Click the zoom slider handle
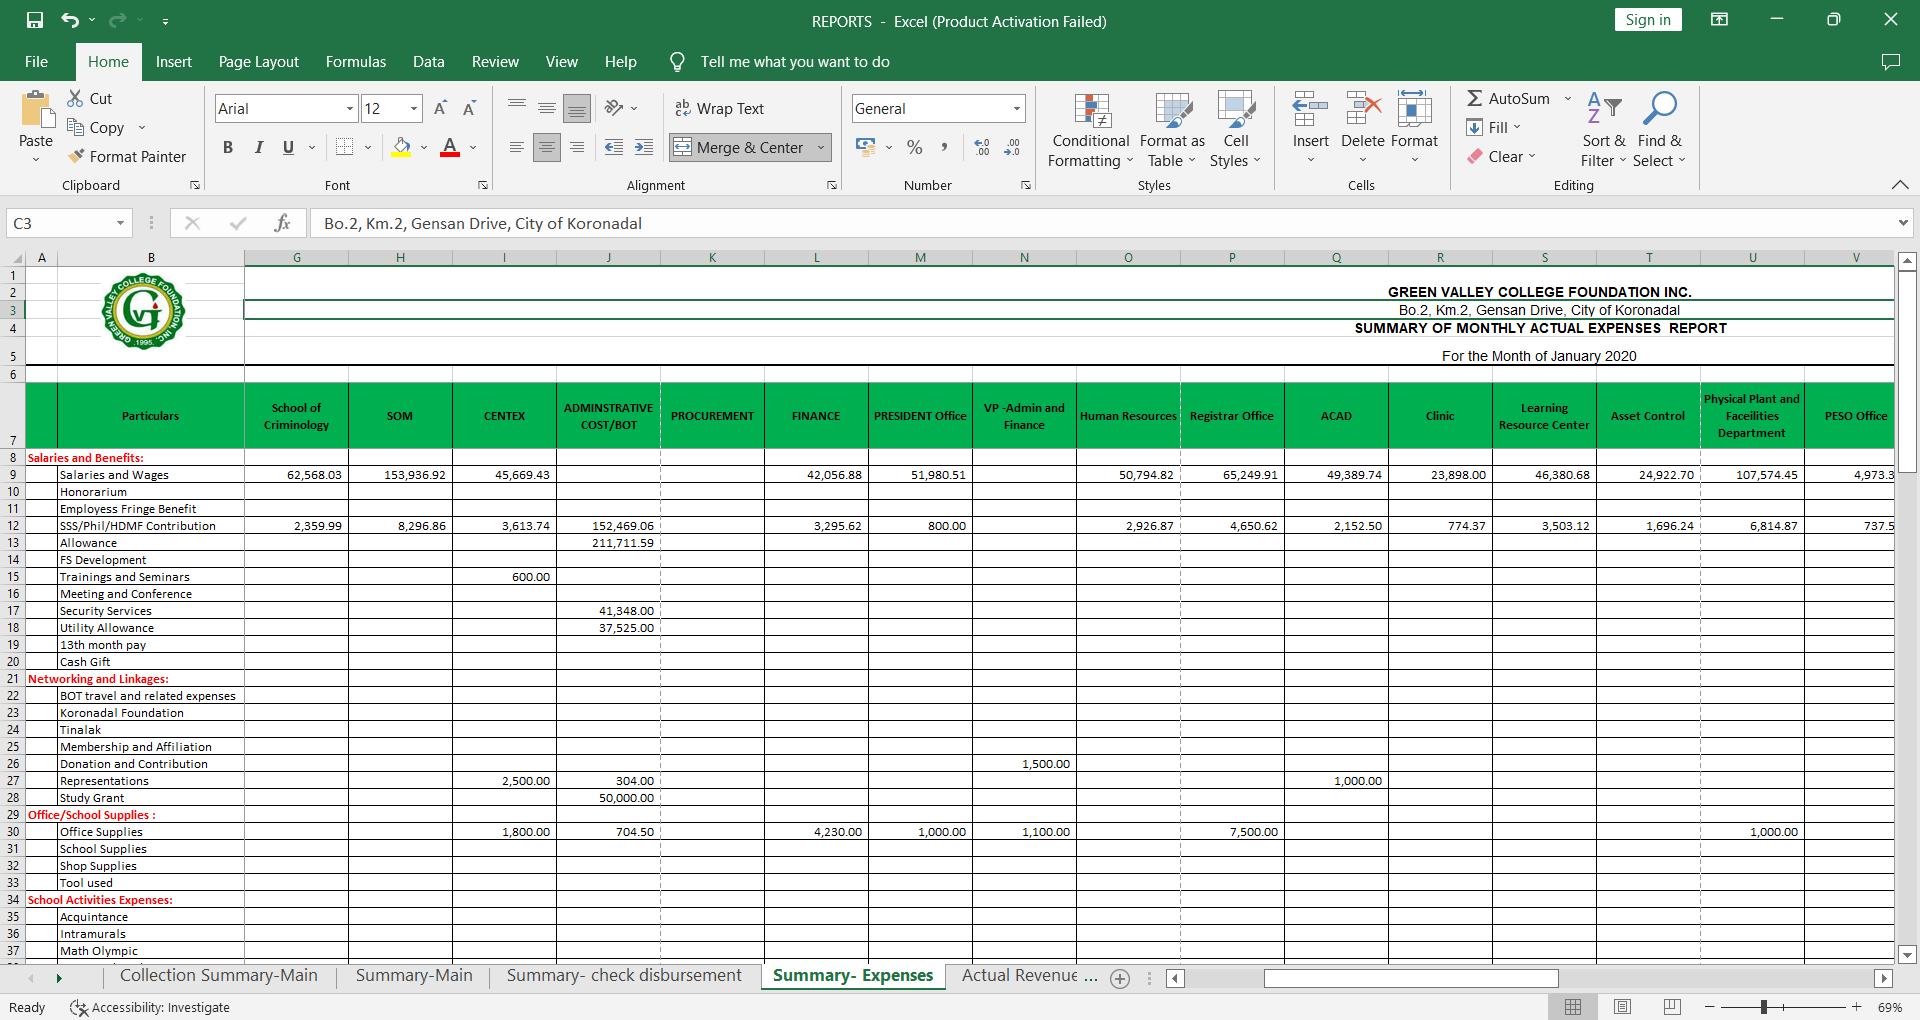Viewport: 1920px width, 1020px height. click(1764, 1007)
